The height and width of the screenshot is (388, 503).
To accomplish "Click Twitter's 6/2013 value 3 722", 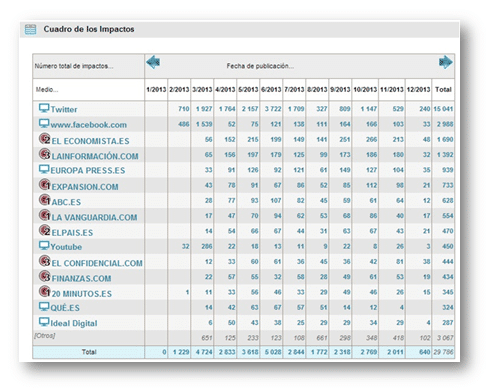I will tap(273, 109).
